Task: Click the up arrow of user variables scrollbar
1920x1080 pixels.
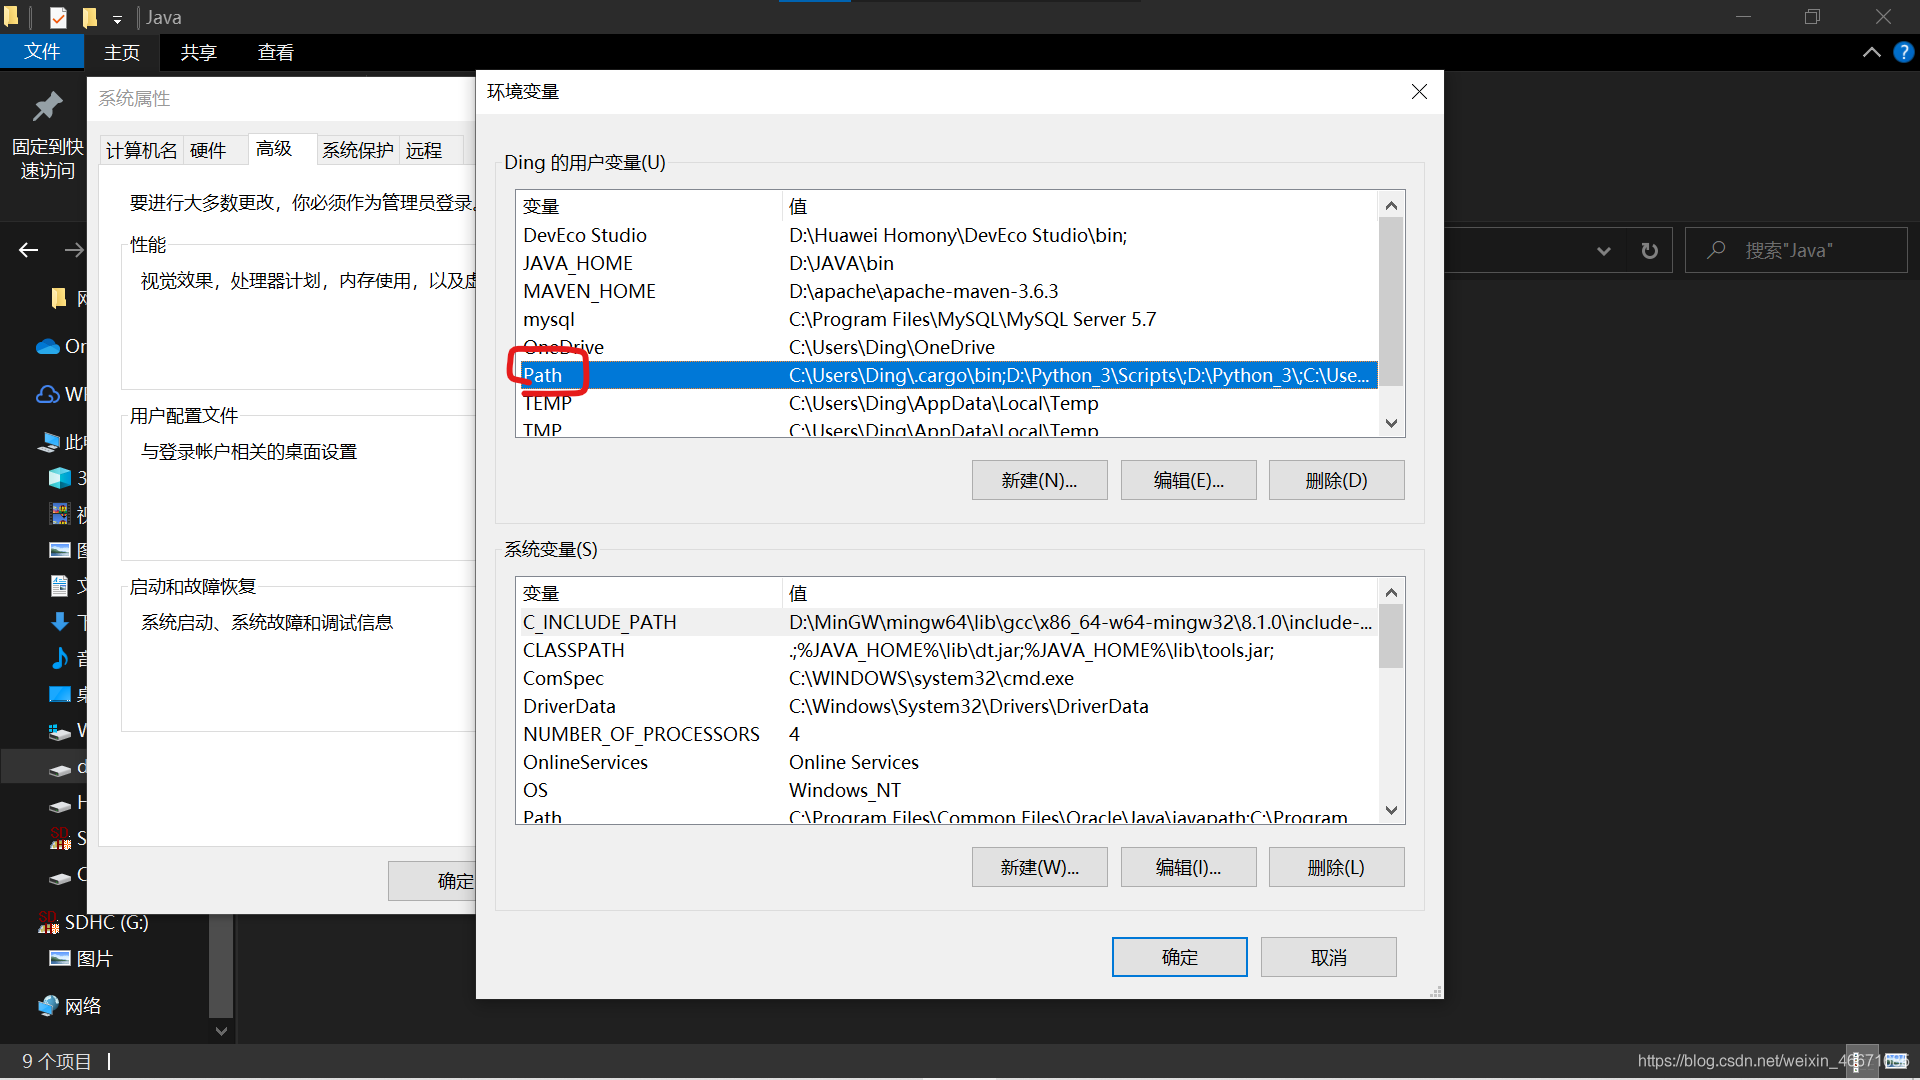Action: coord(1391,205)
